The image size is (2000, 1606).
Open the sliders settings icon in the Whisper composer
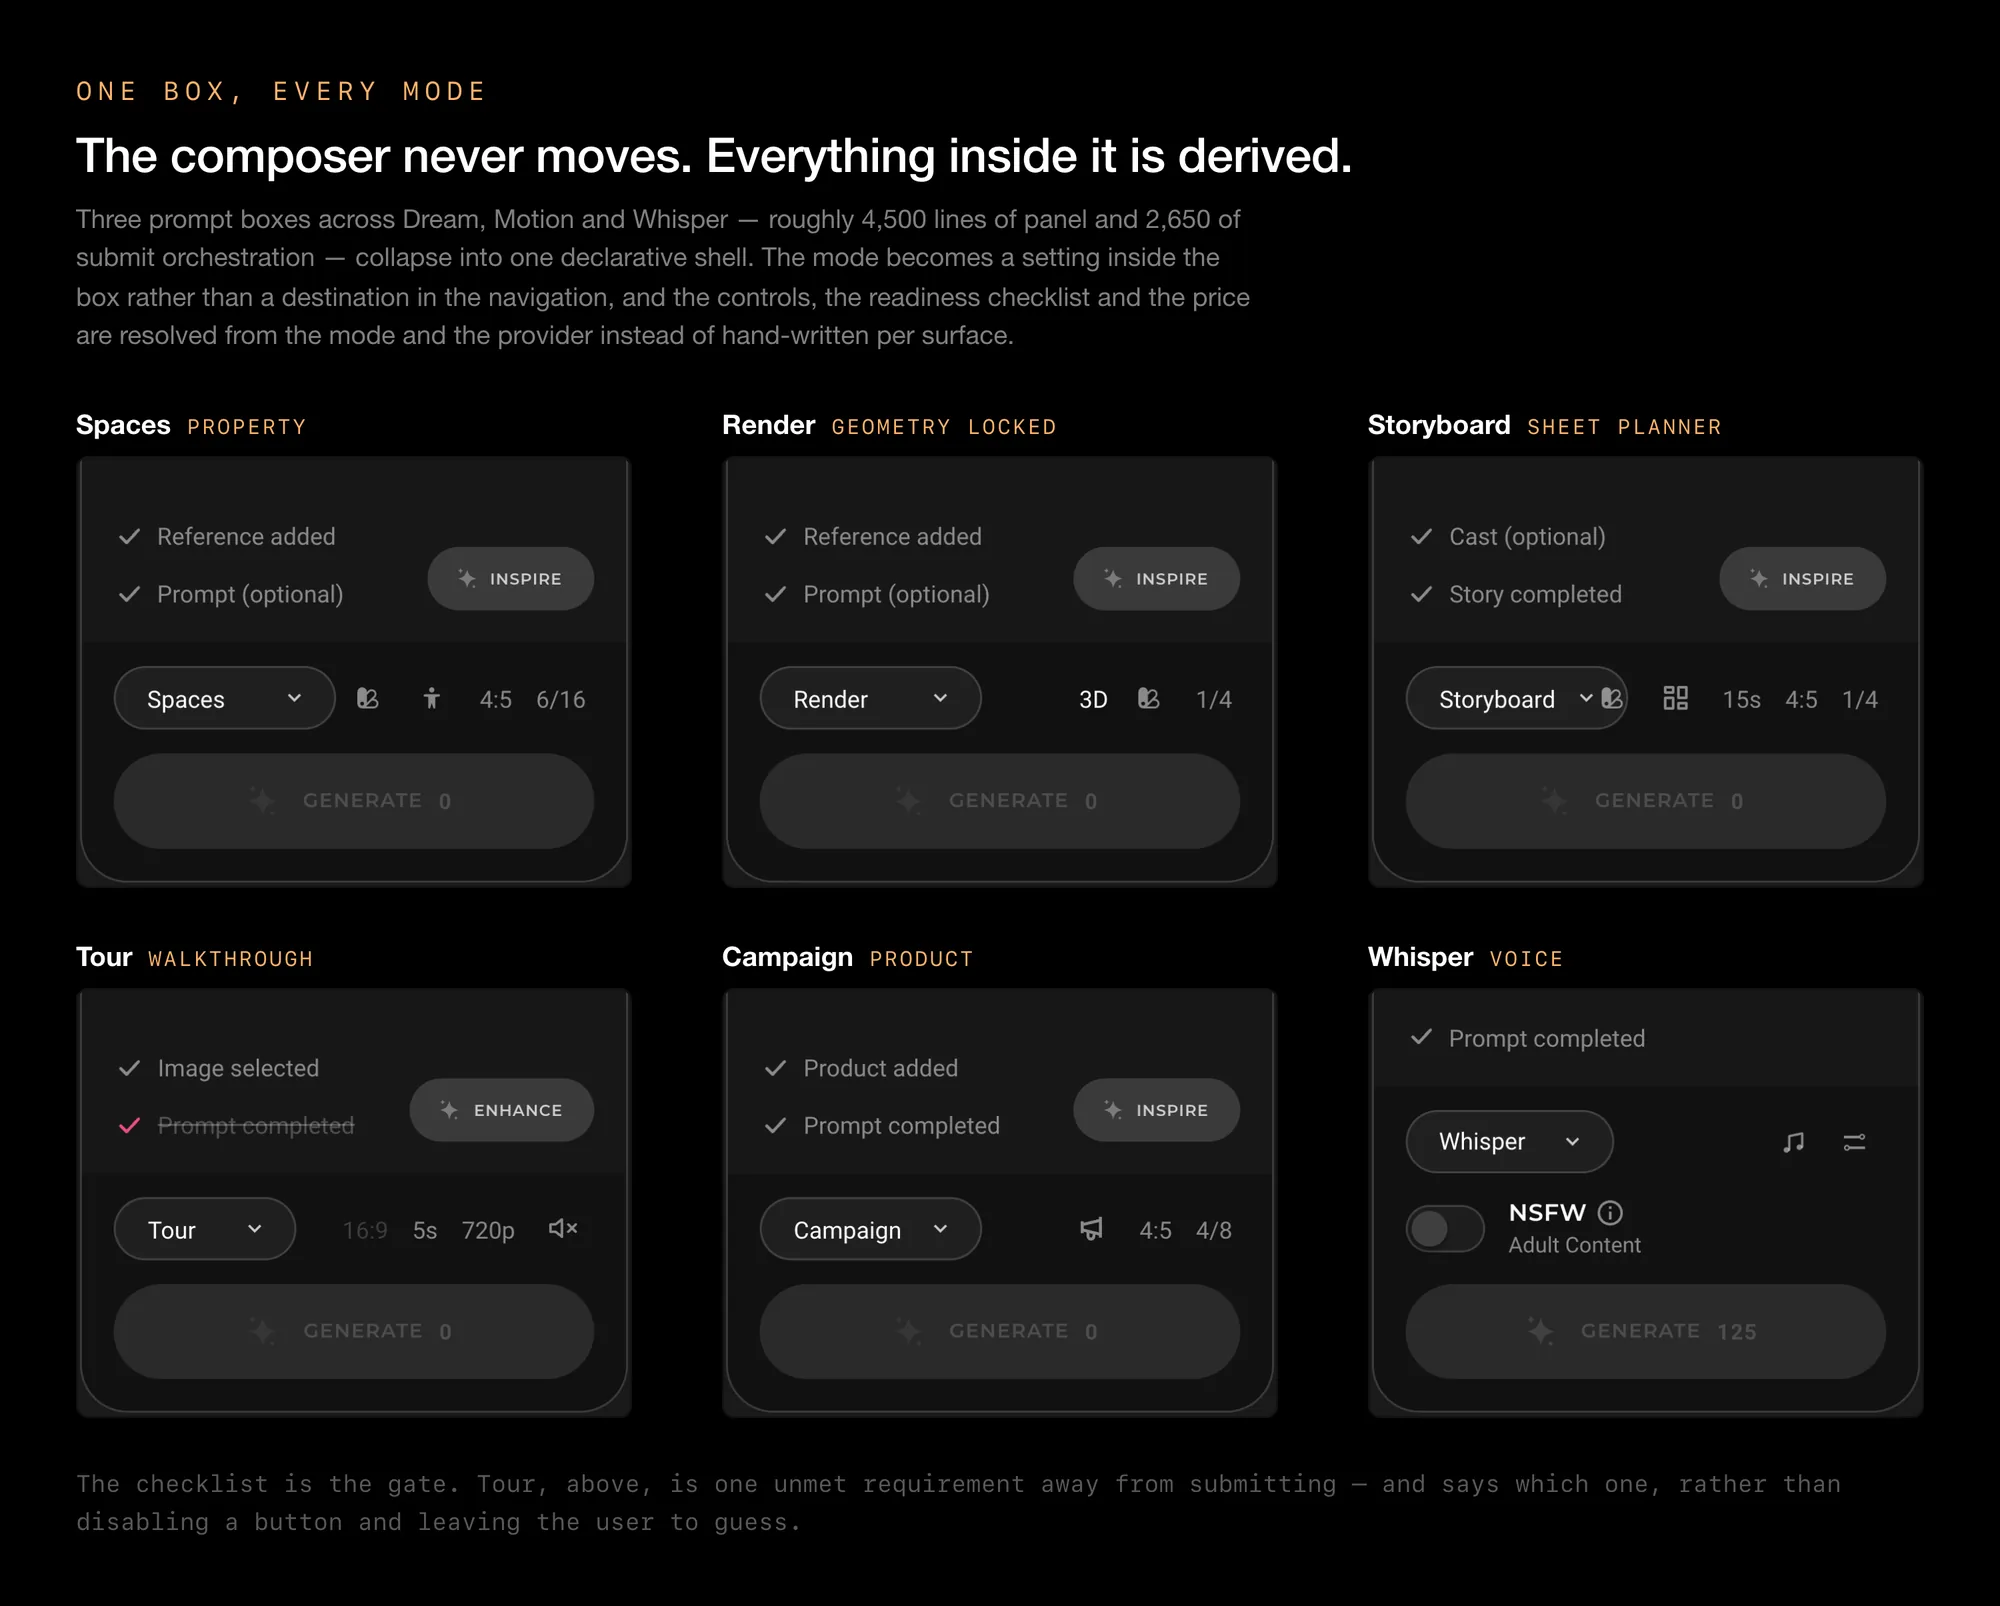pos(1854,1142)
